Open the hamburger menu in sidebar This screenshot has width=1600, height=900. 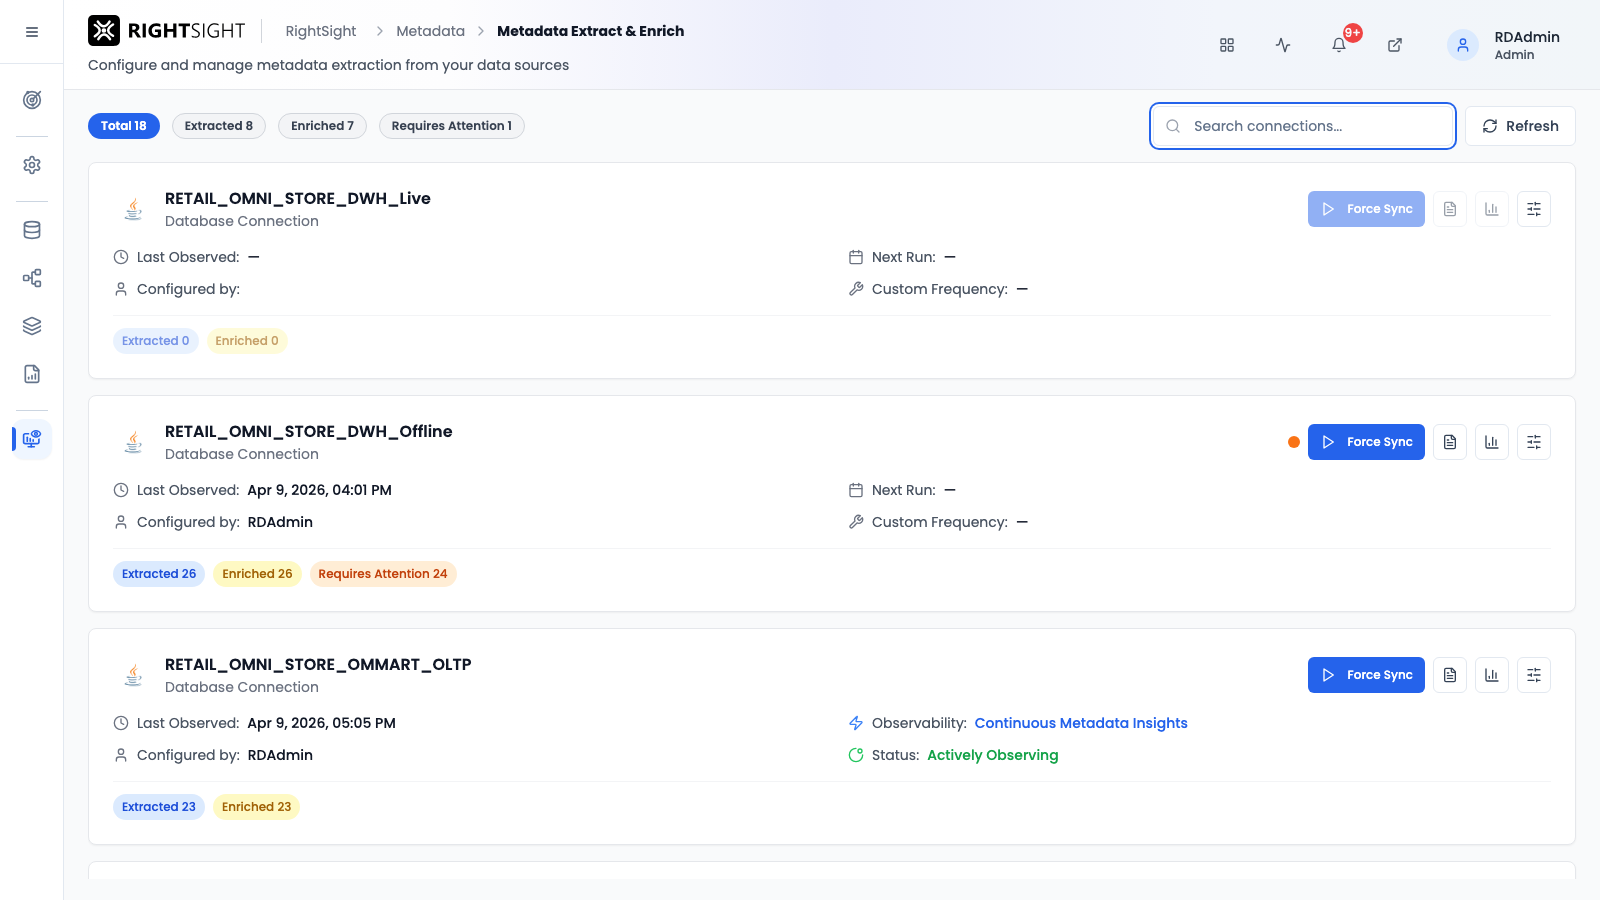click(x=32, y=32)
